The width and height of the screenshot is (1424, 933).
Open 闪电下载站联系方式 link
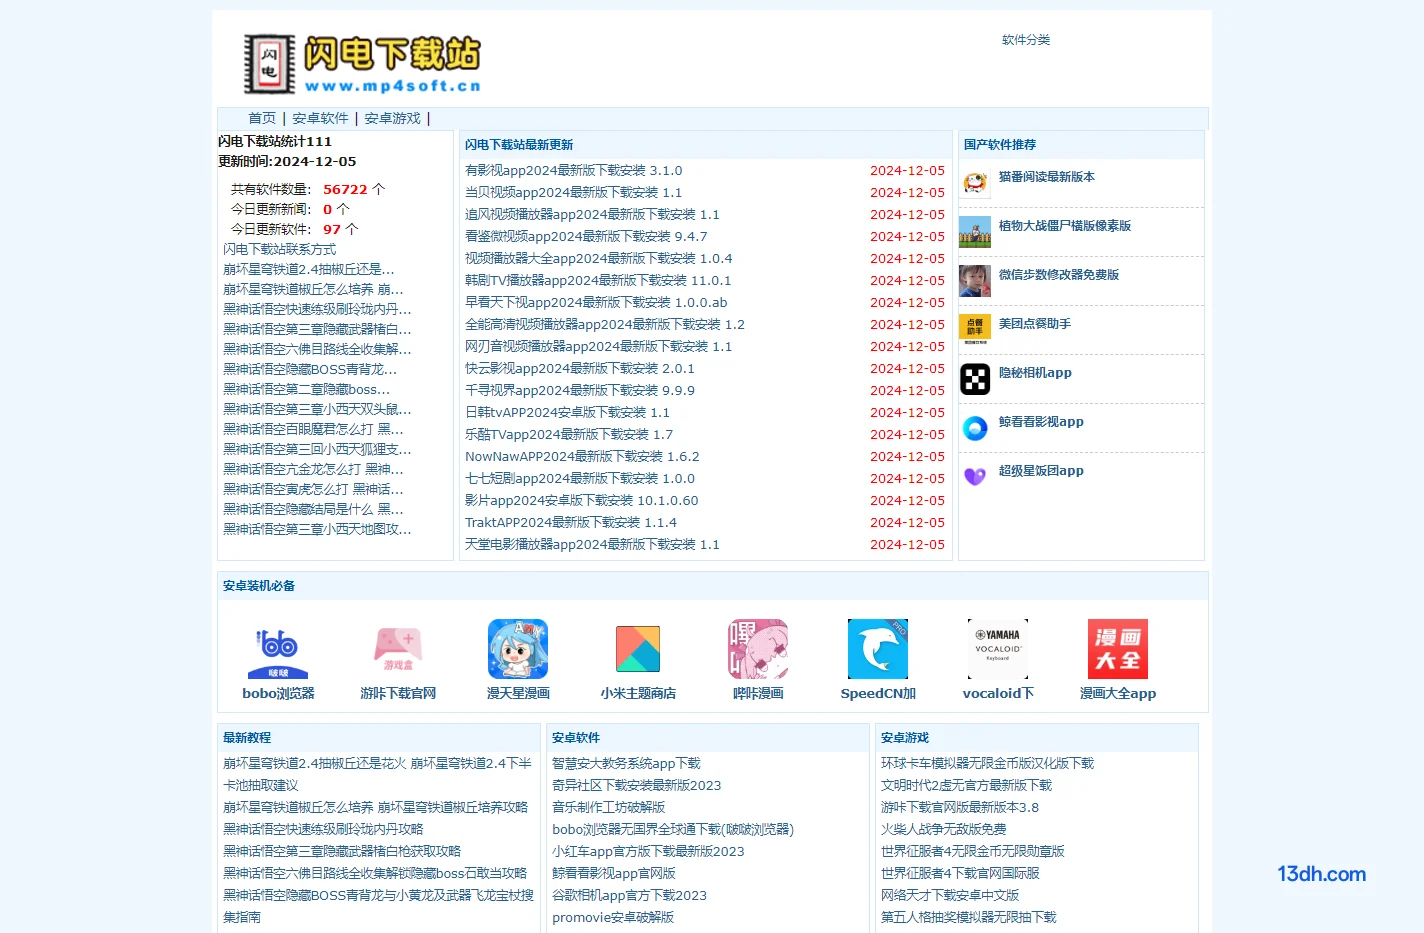[279, 249]
